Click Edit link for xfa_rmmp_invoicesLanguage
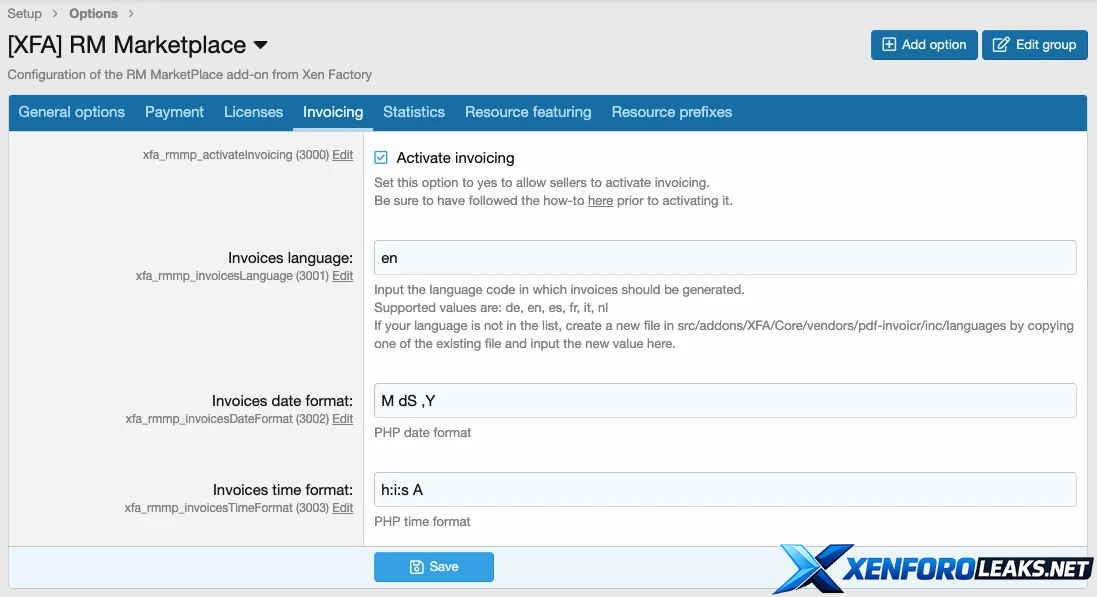 point(343,276)
